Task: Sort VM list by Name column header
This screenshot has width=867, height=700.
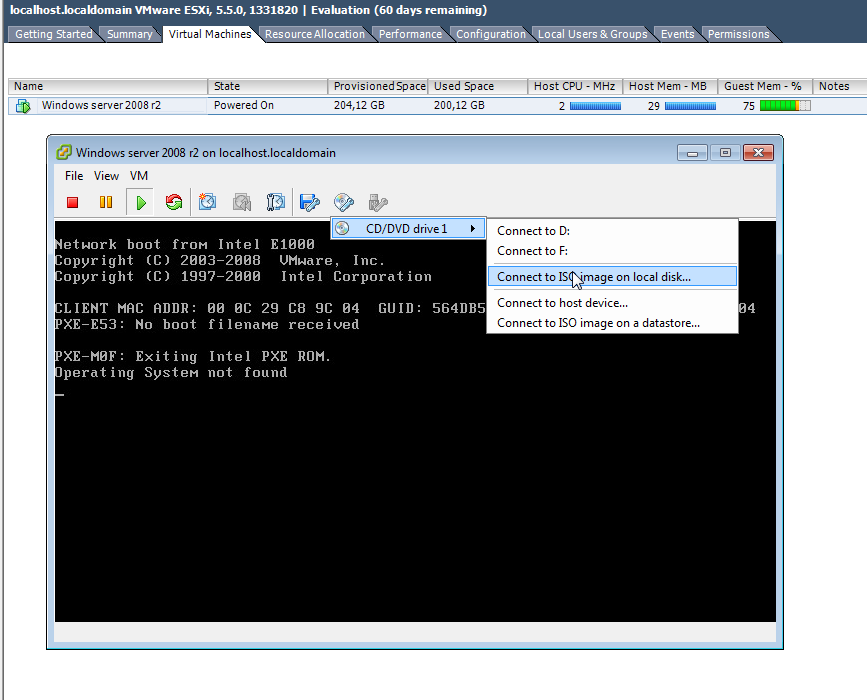Action: [108, 86]
